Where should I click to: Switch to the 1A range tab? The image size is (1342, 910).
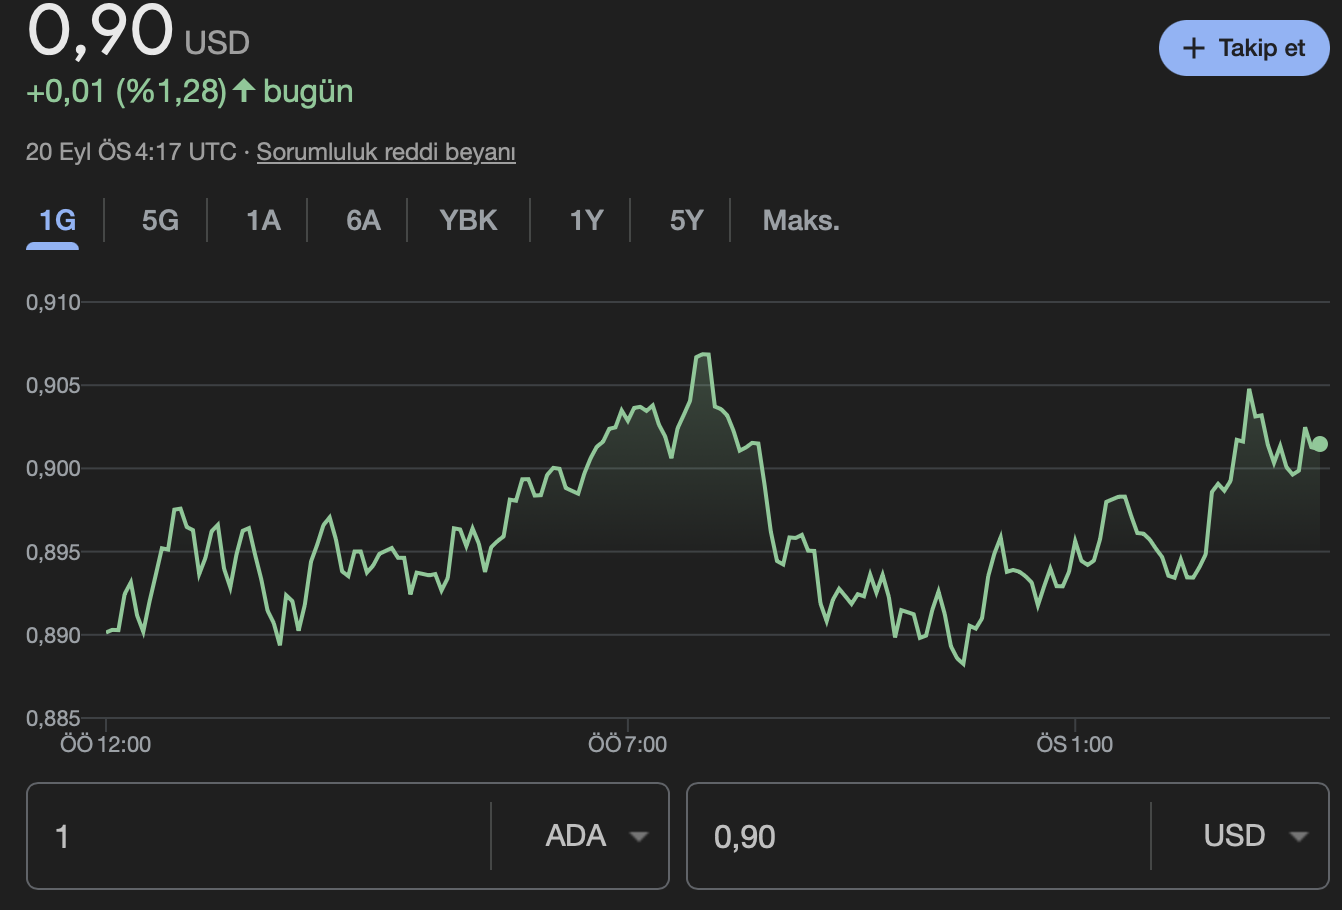point(263,220)
